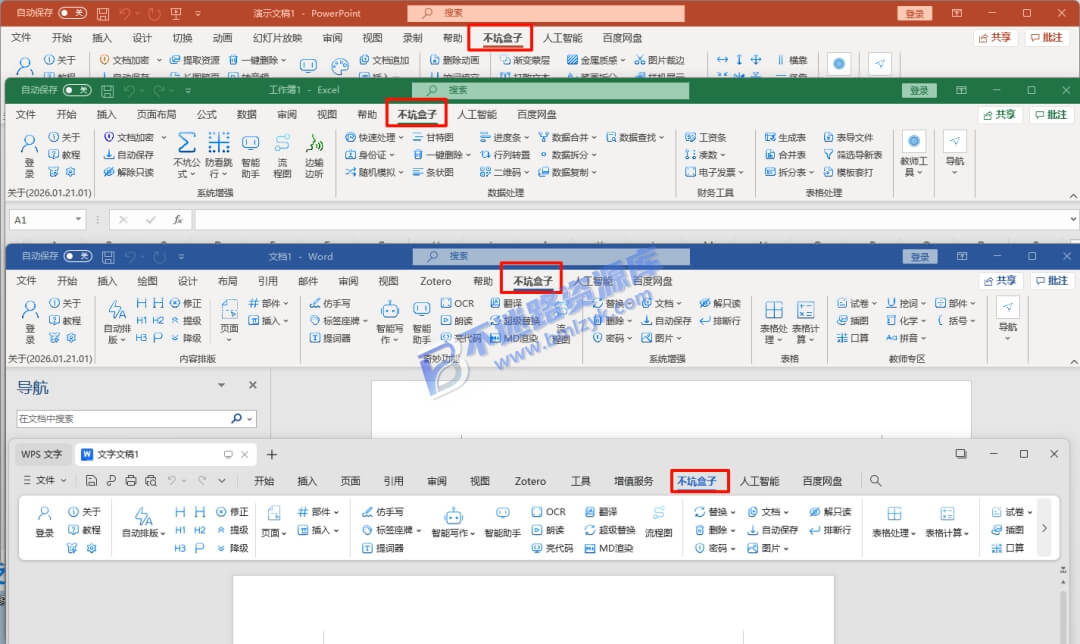This screenshot has width=1080, height=644.
Task: Expand 标签座牌 dropdown in Word ribbon
Action: [x=365, y=321]
